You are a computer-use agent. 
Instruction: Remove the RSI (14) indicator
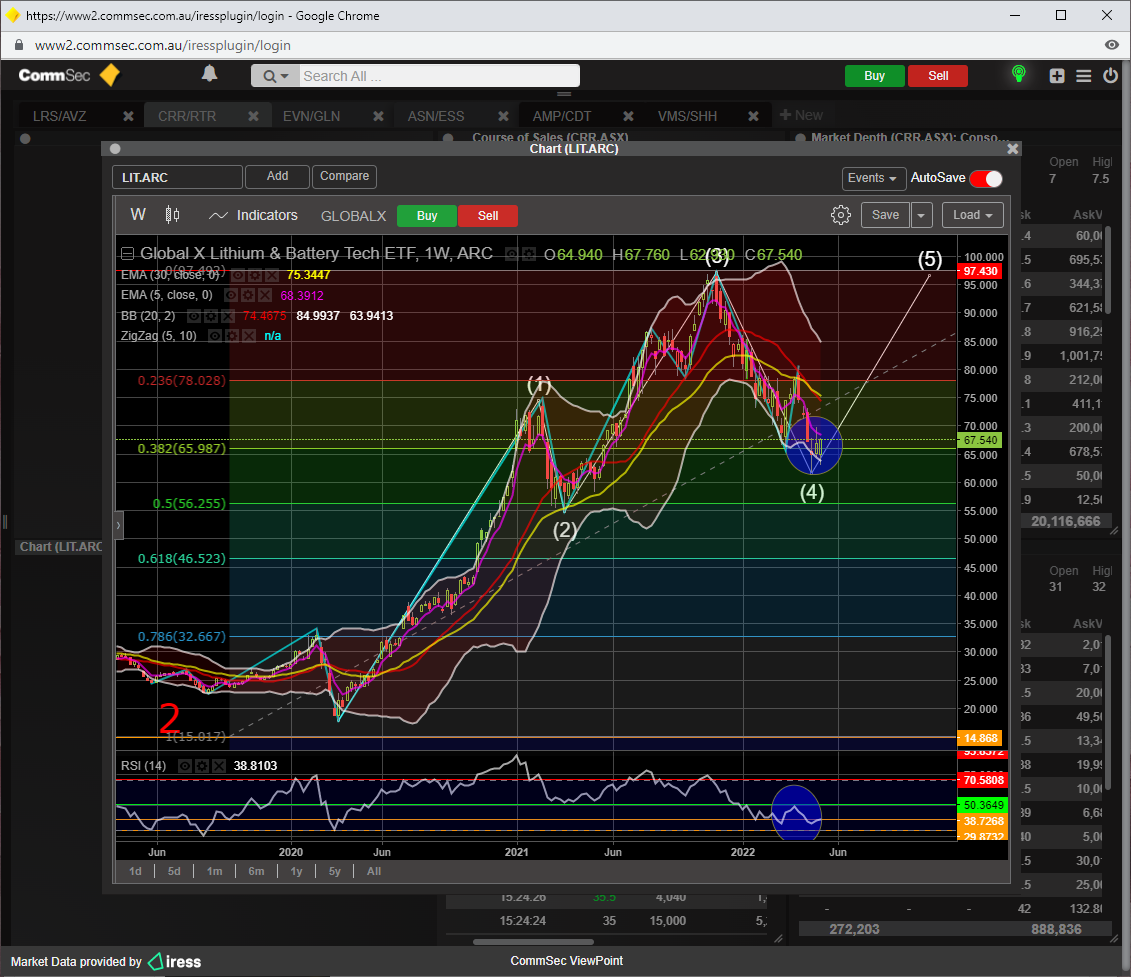tap(219, 766)
